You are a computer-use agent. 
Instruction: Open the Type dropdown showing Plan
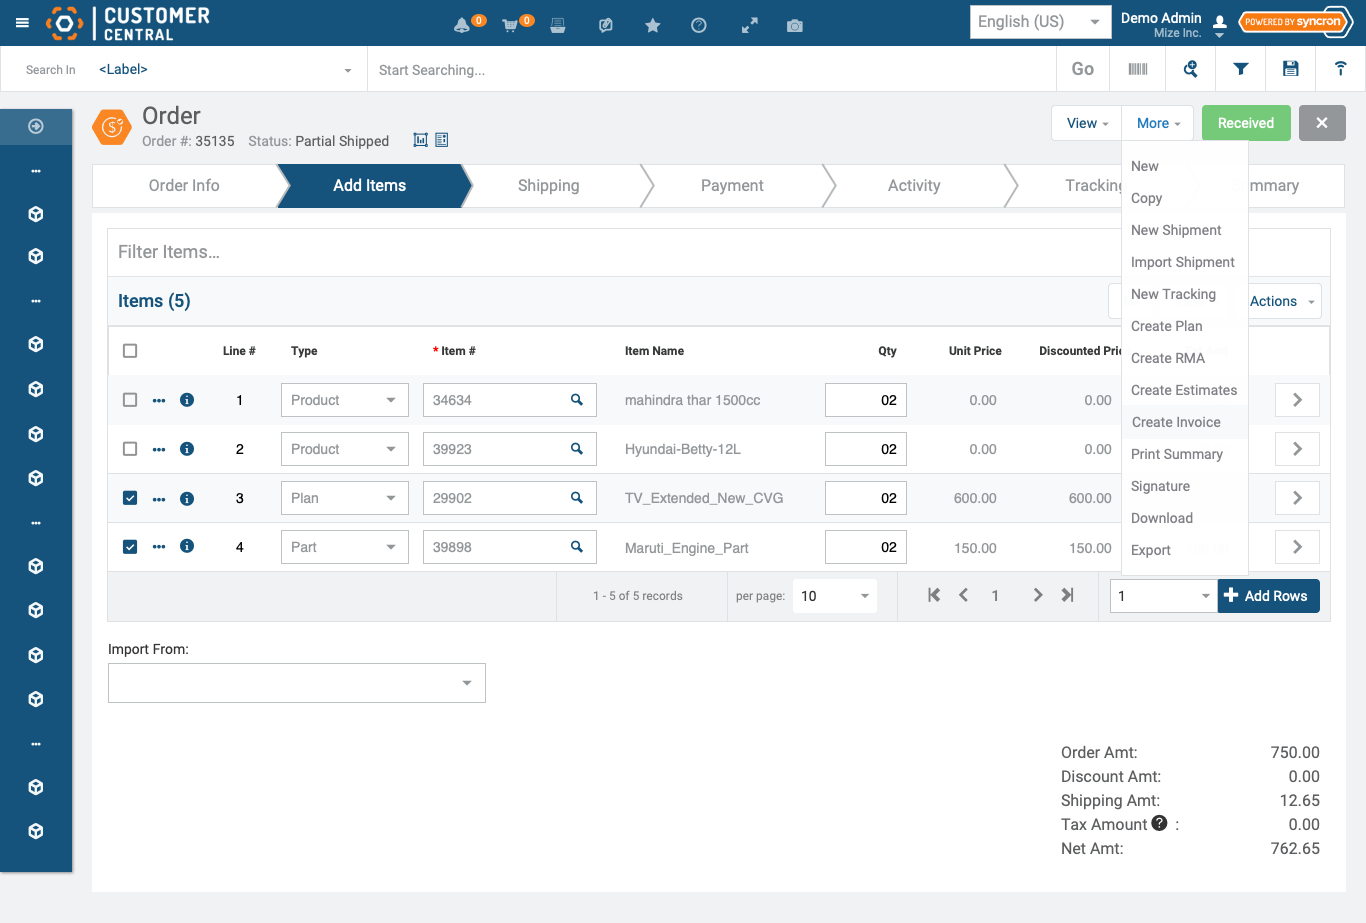pyautogui.click(x=345, y=498)
